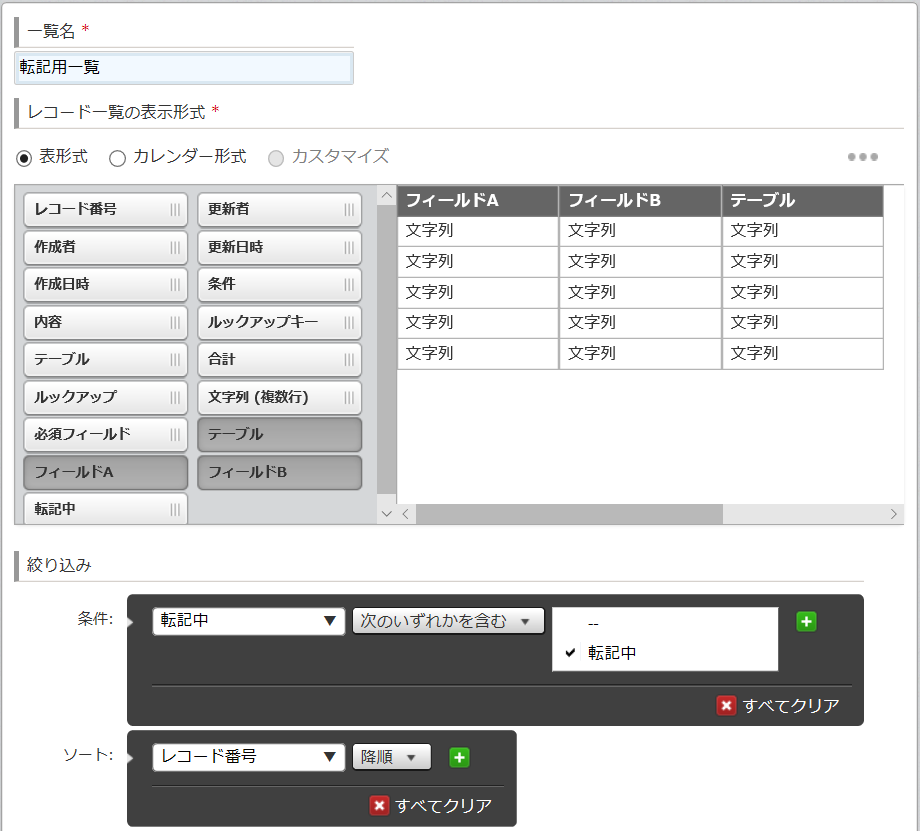
Task: Click the レコード番号 field button
Action: (x=106, y=210)
